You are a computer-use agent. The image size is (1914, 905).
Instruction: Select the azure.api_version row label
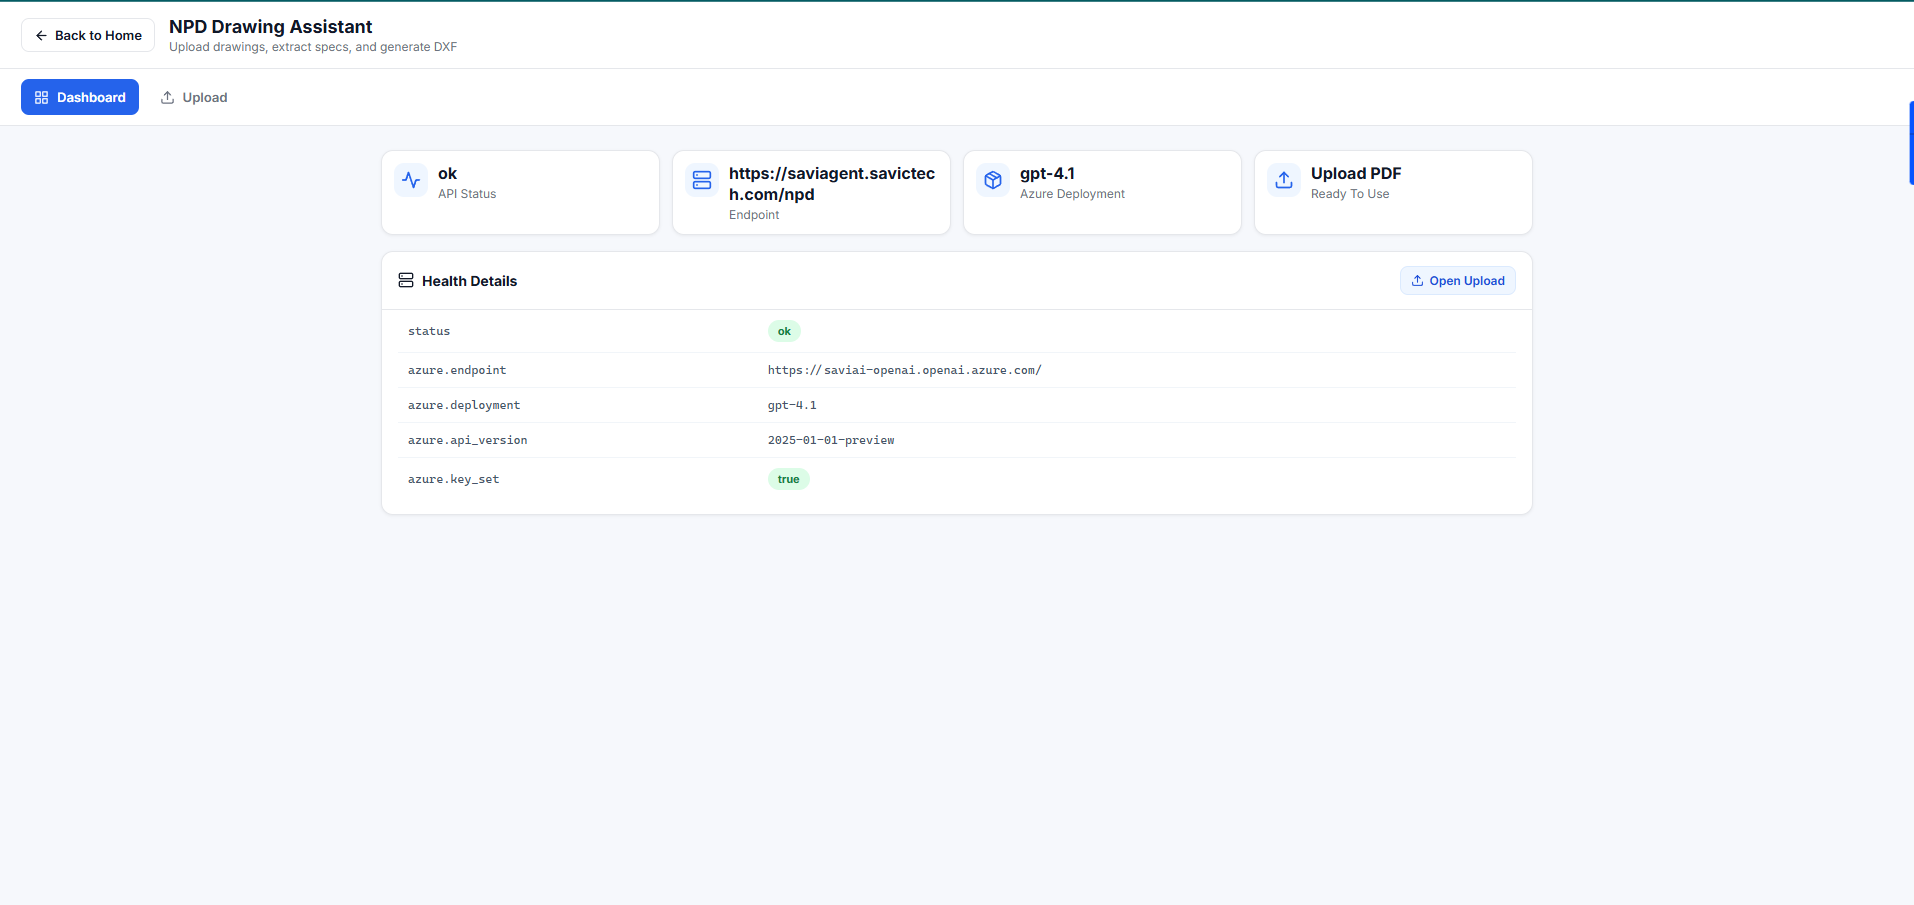(x=467, y=440)
